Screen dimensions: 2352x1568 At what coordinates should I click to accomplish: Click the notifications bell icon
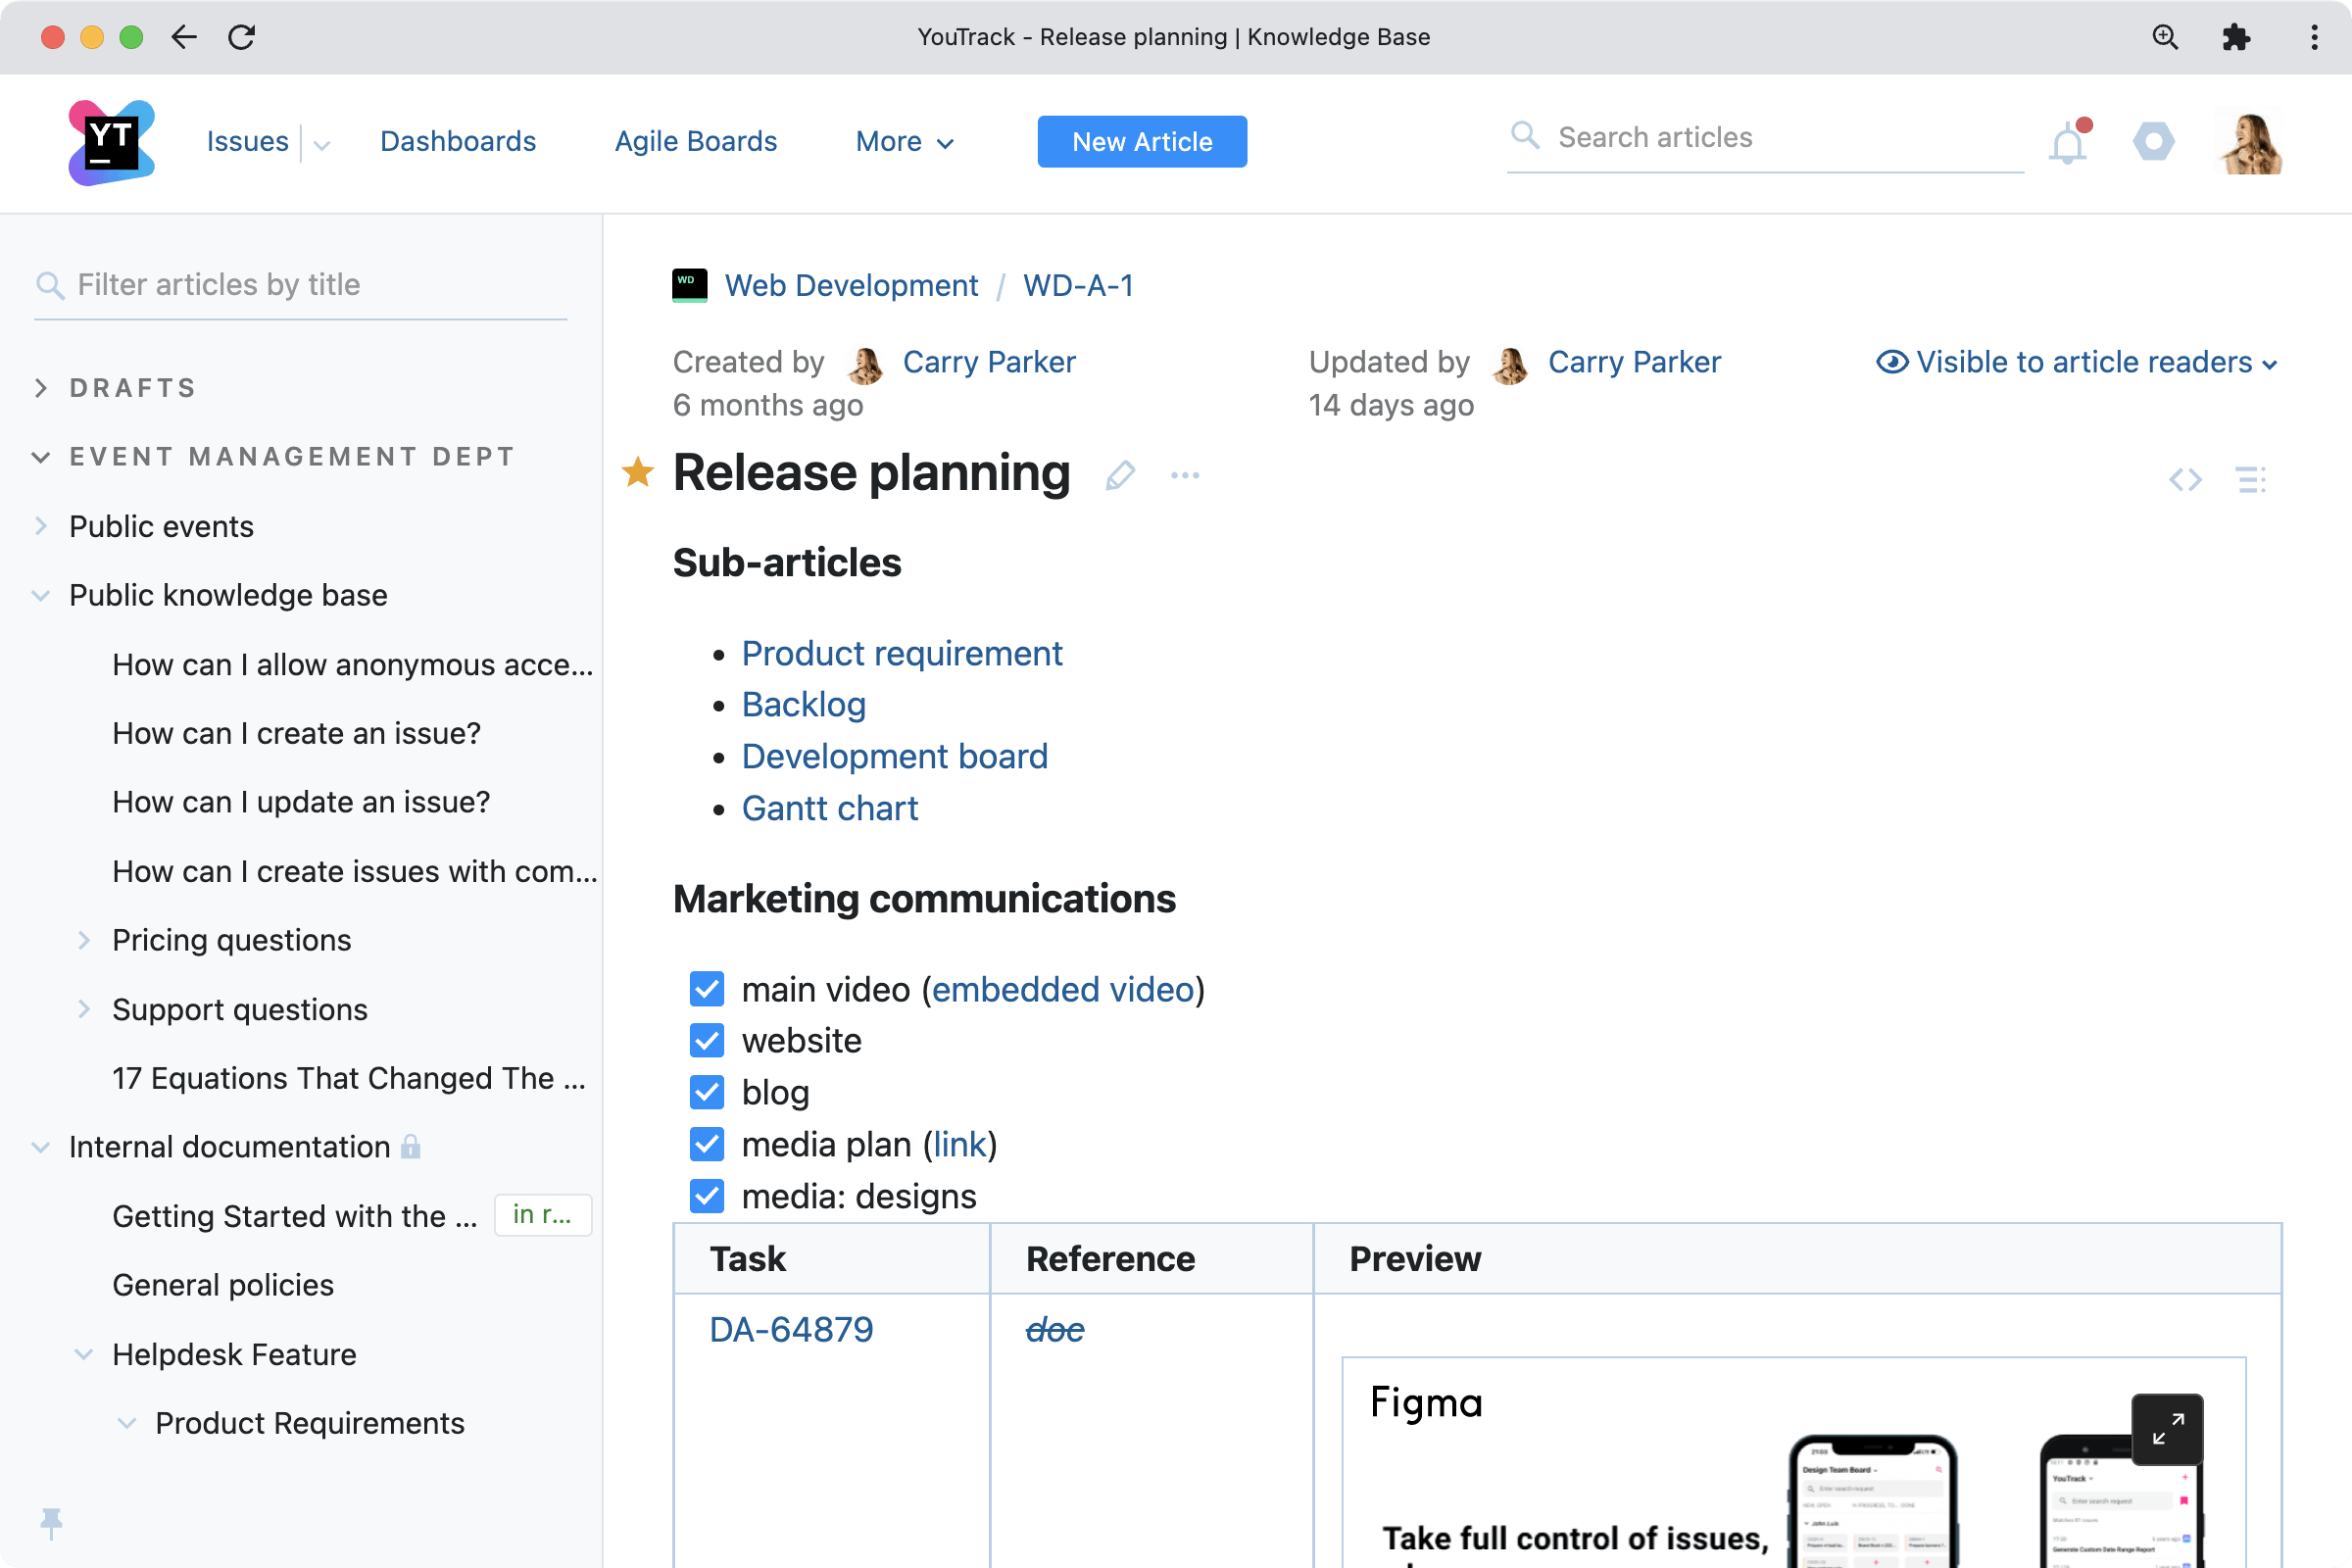coord(2067,143)
